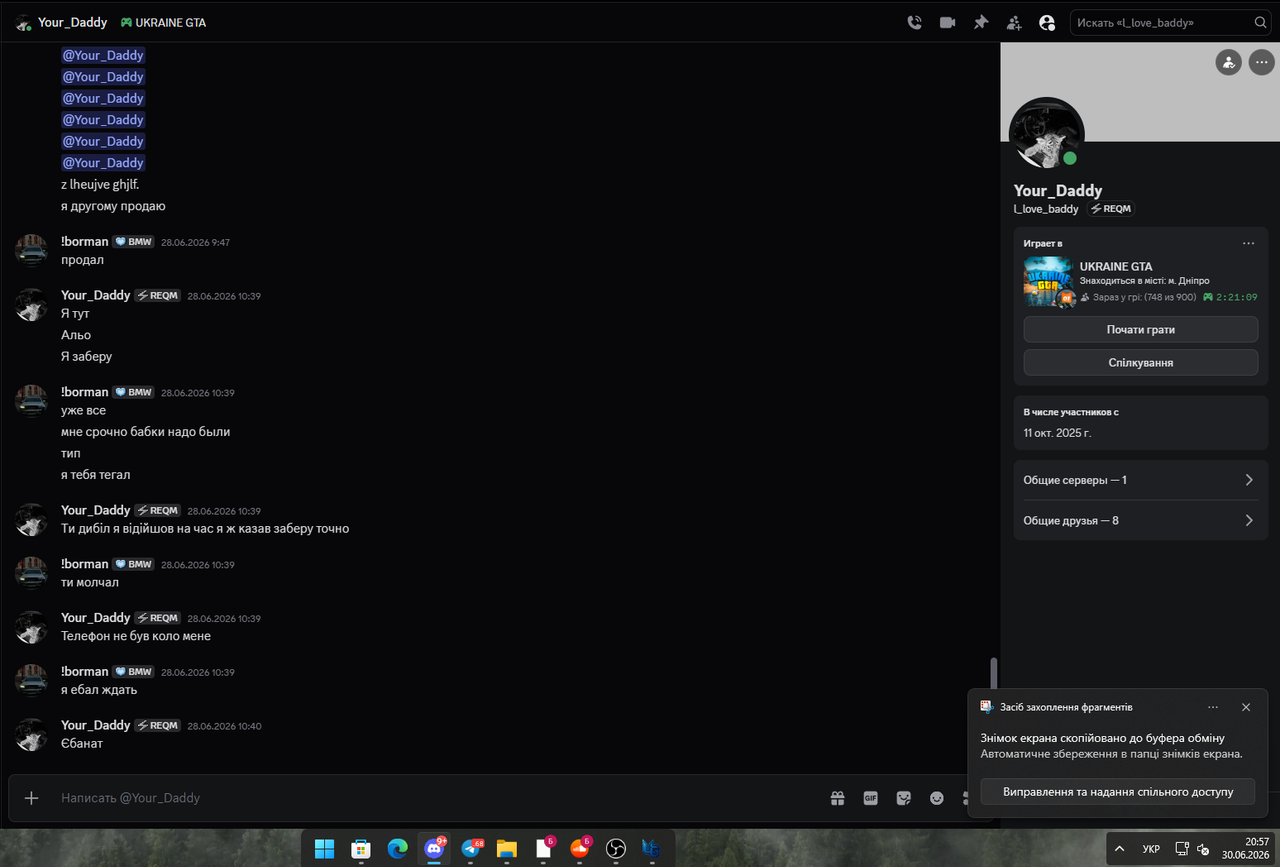This screenshot has width=1280, height=867.
Task: Click the UKRAINE GTA game thumbnail
Action: pos(1048,282)
